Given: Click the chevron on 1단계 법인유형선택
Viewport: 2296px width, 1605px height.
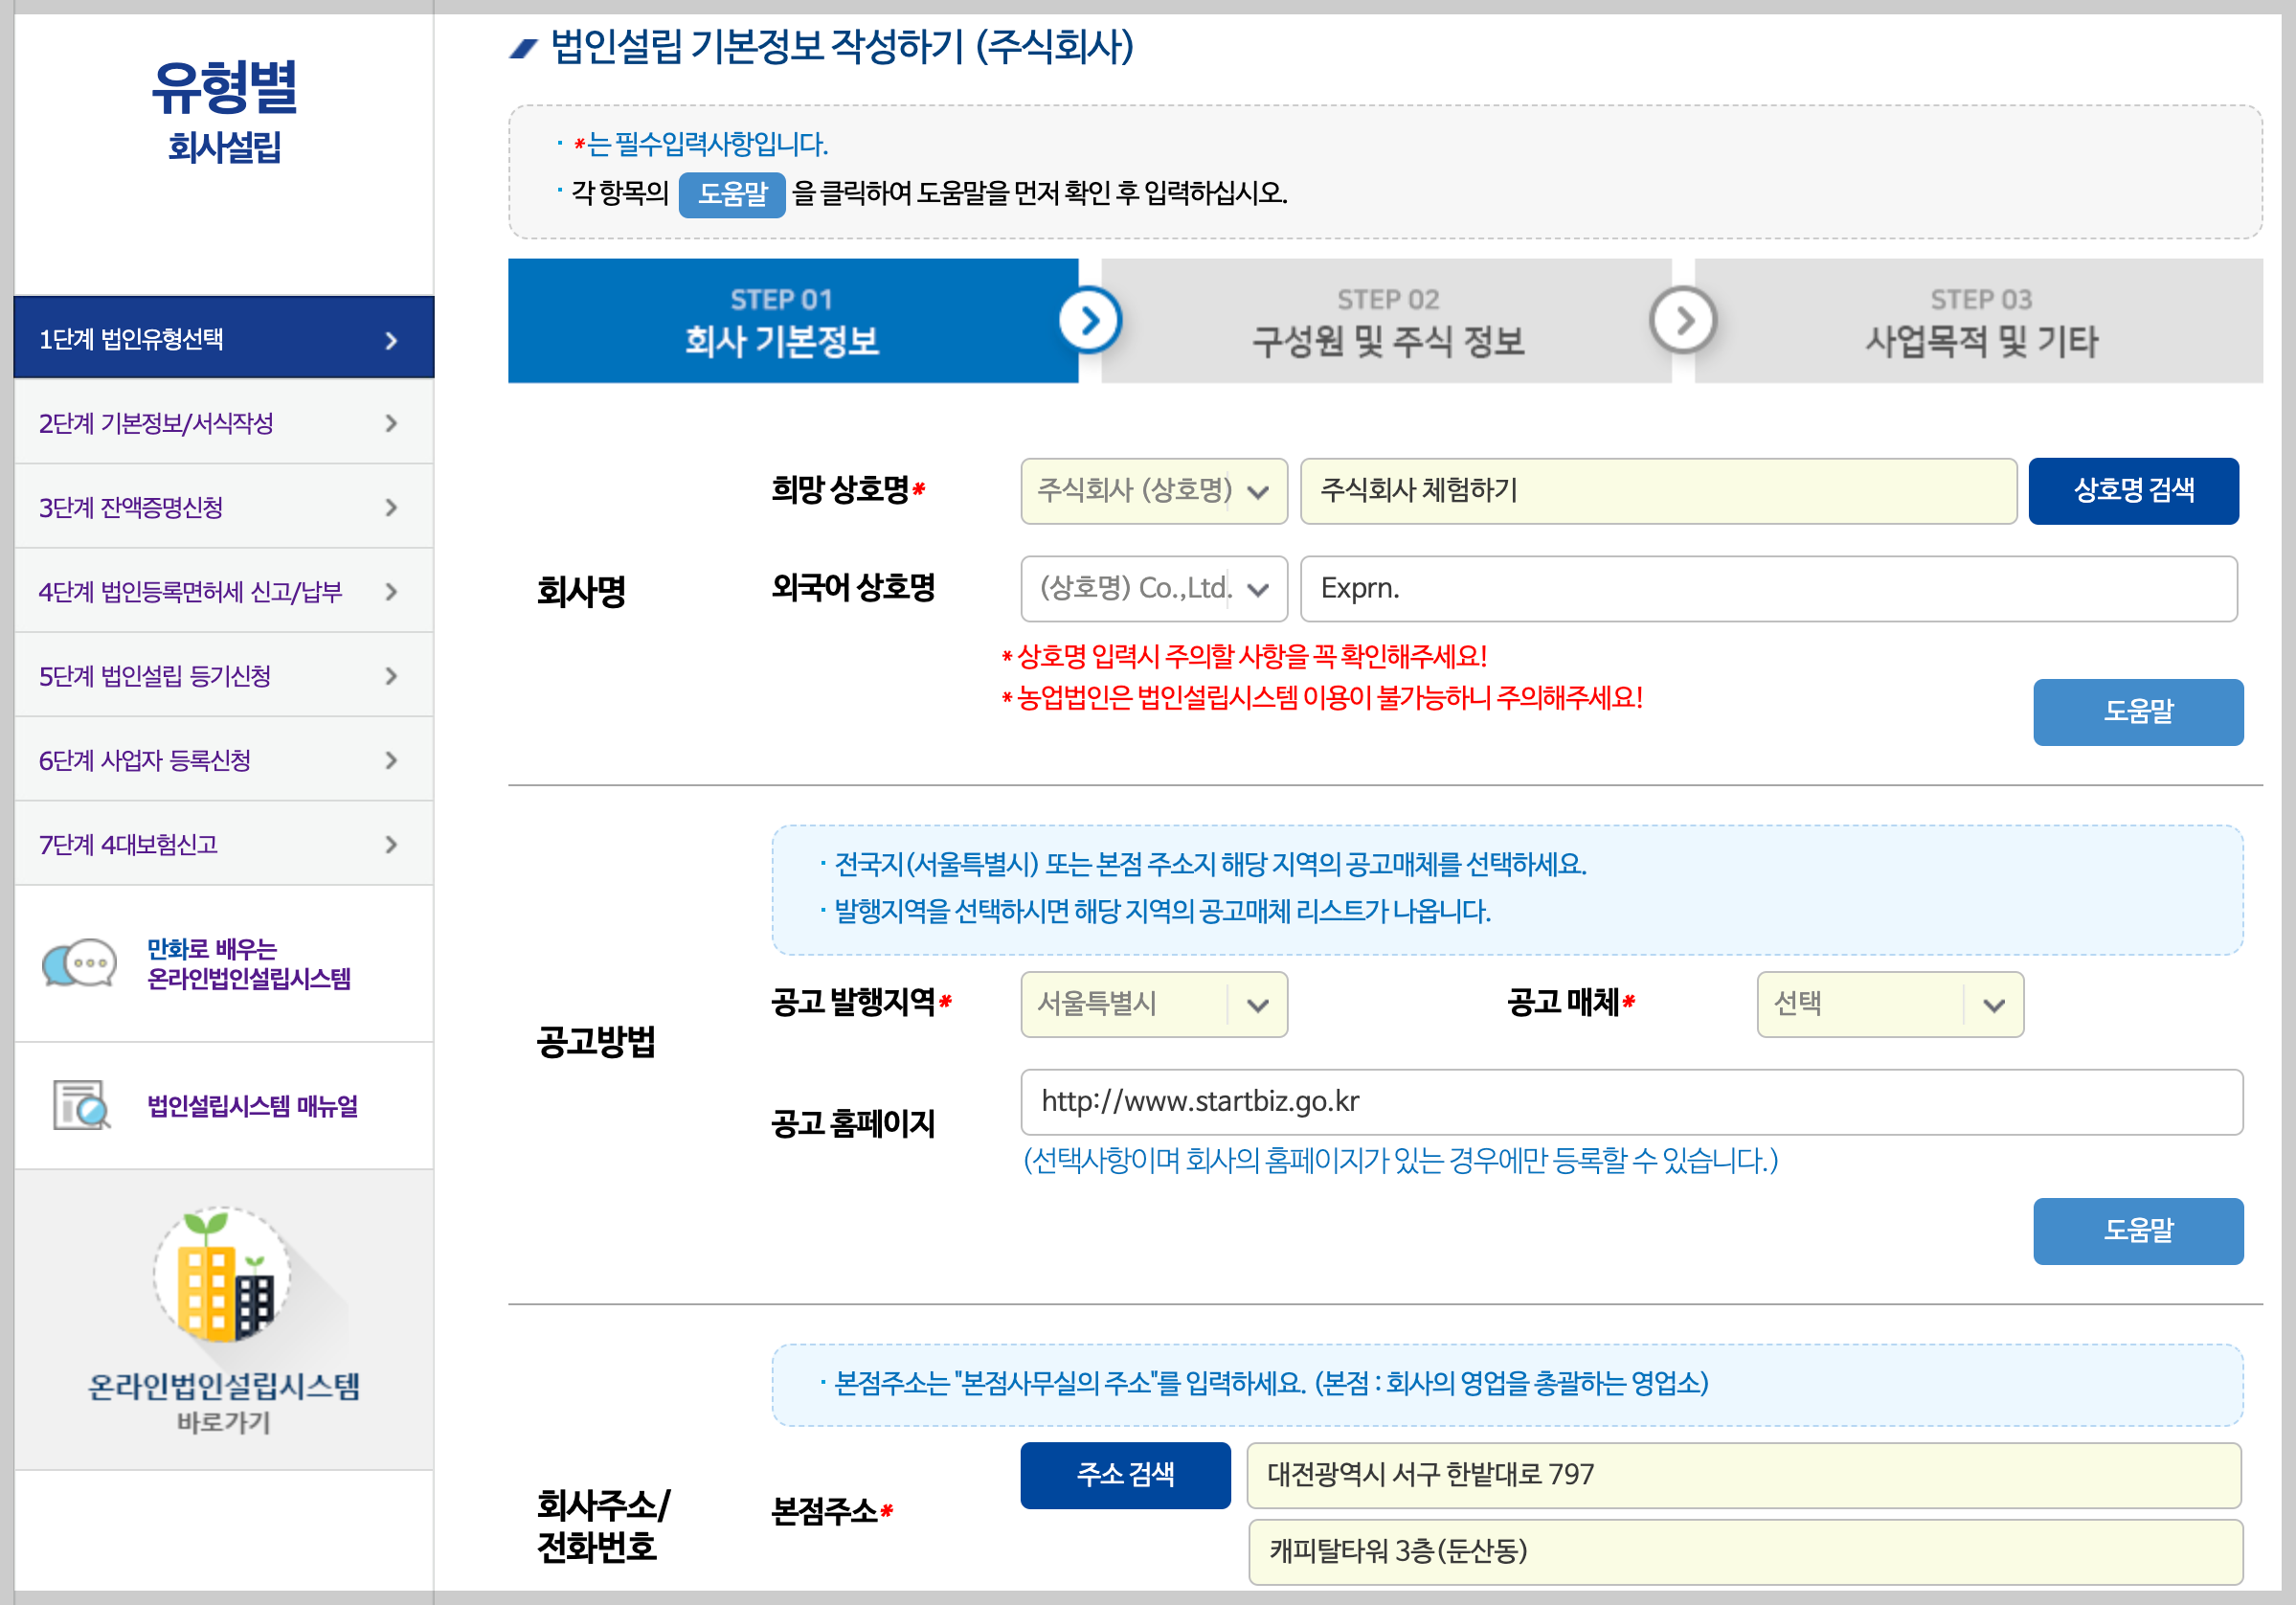Looking at the screenshot, I should click(x=391, y=340).
